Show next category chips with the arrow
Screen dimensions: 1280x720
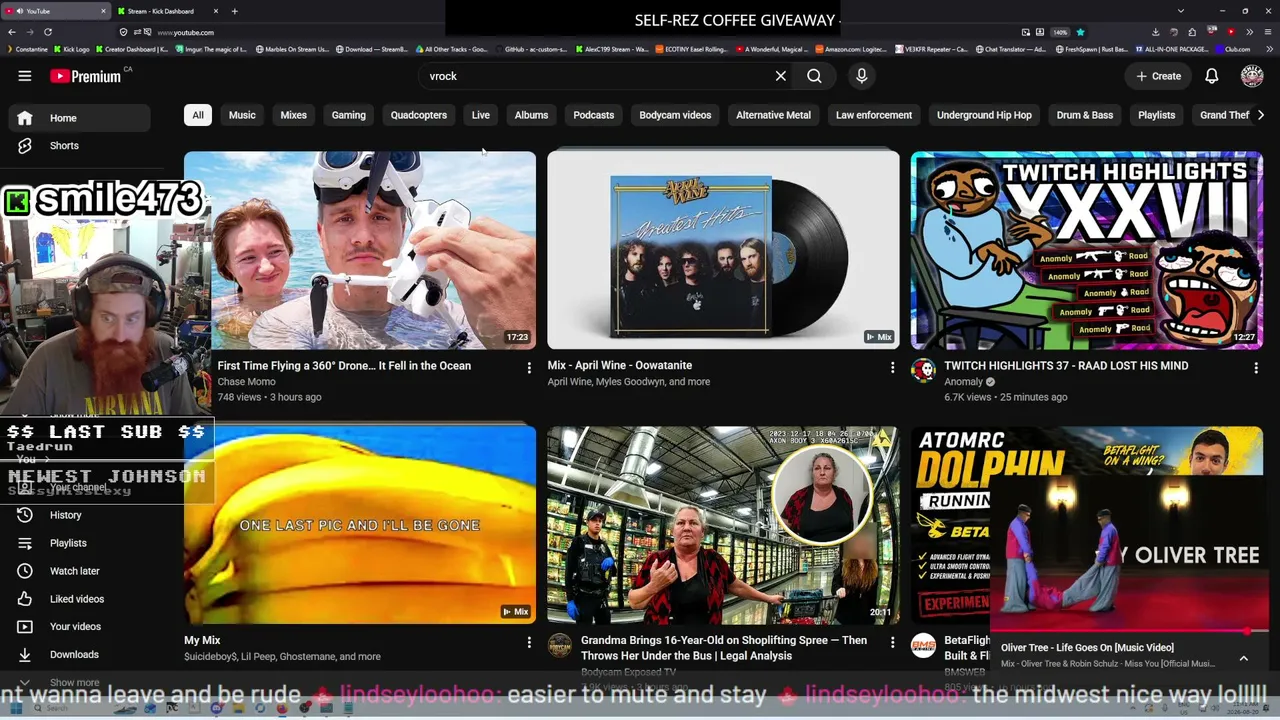tap(1260, 115)
